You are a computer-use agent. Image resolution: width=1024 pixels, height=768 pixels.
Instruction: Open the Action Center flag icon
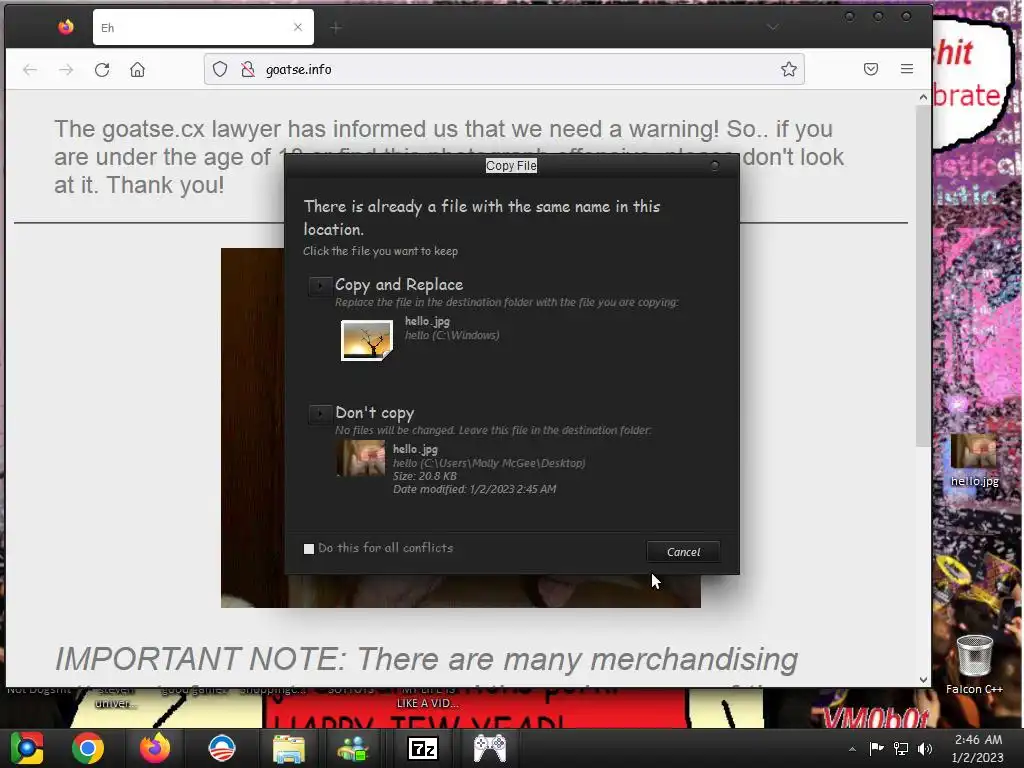pos(876,748)
